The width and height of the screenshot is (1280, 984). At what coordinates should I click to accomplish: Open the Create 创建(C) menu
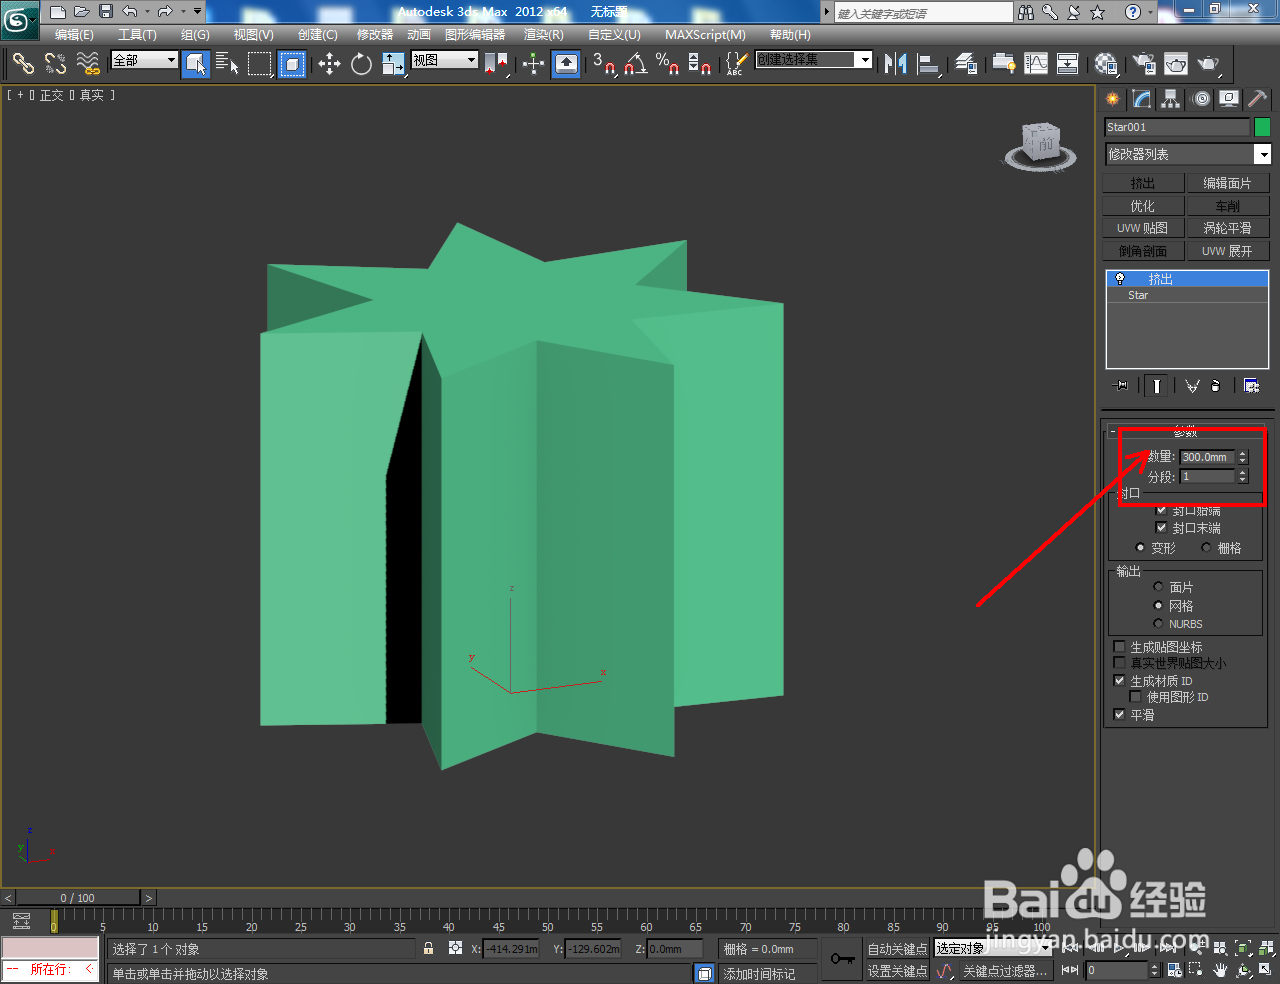click(x=318, y=35)
